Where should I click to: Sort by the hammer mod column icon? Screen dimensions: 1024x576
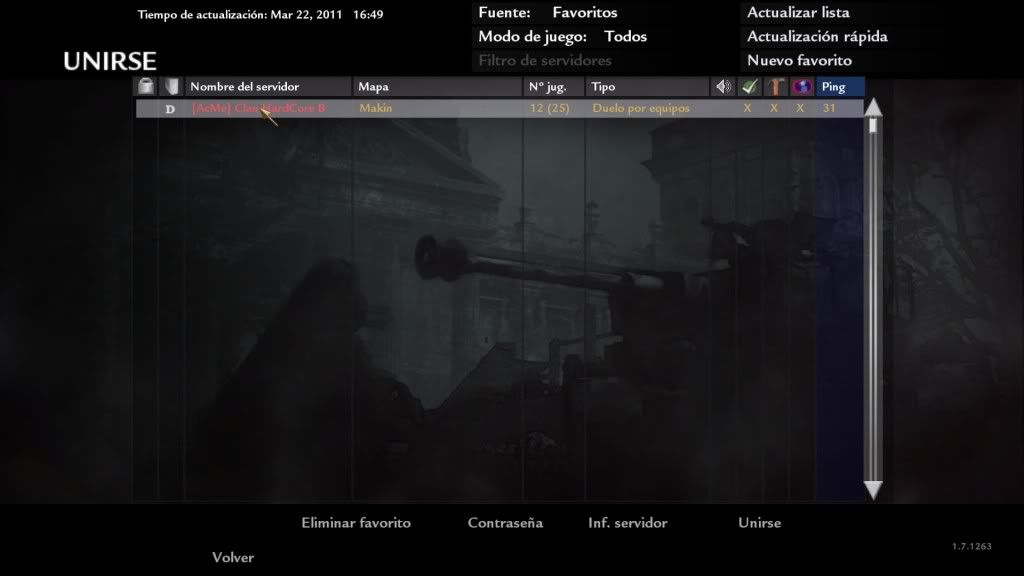[x=776, y=86]
